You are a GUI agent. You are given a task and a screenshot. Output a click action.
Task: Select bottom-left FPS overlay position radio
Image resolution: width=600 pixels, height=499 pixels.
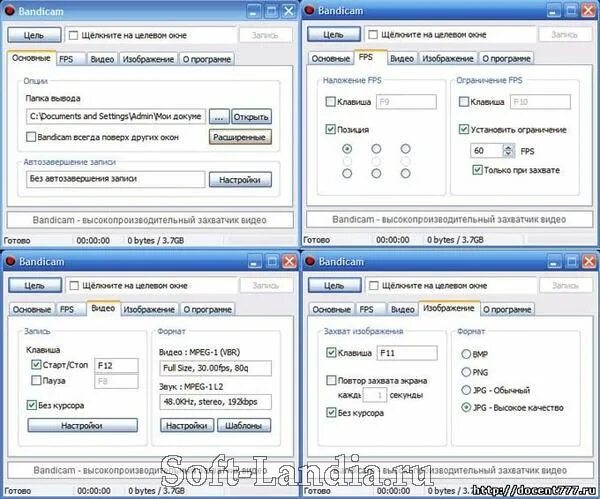347,174
